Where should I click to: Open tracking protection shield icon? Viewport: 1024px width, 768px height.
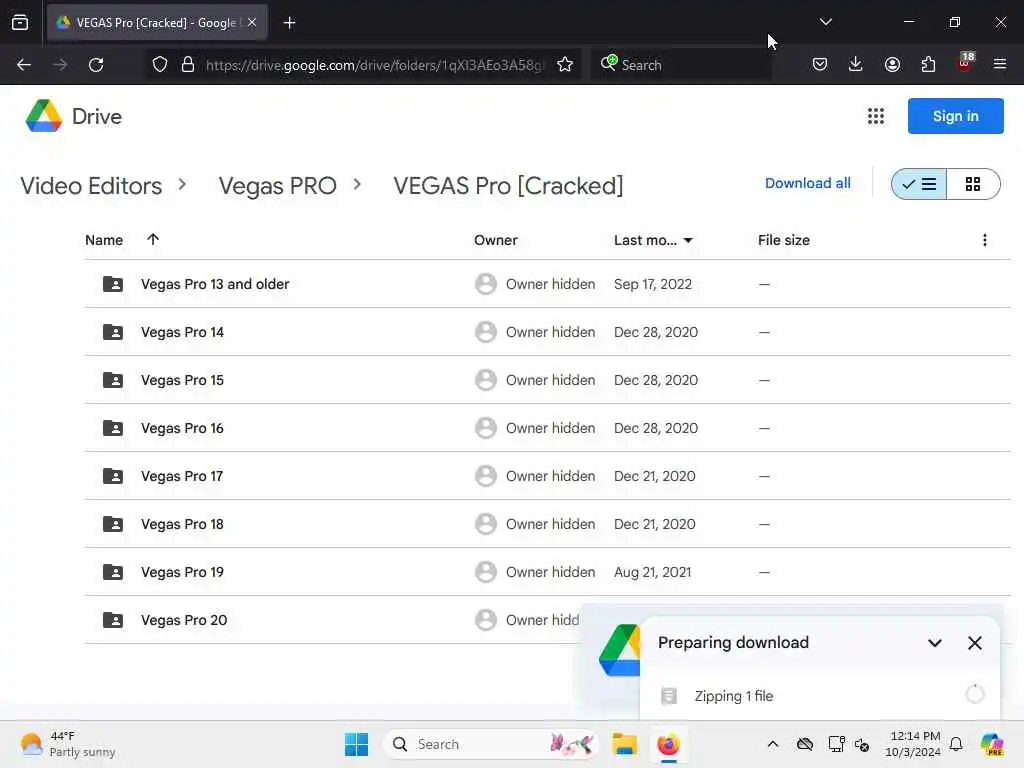tap(160, 65)
